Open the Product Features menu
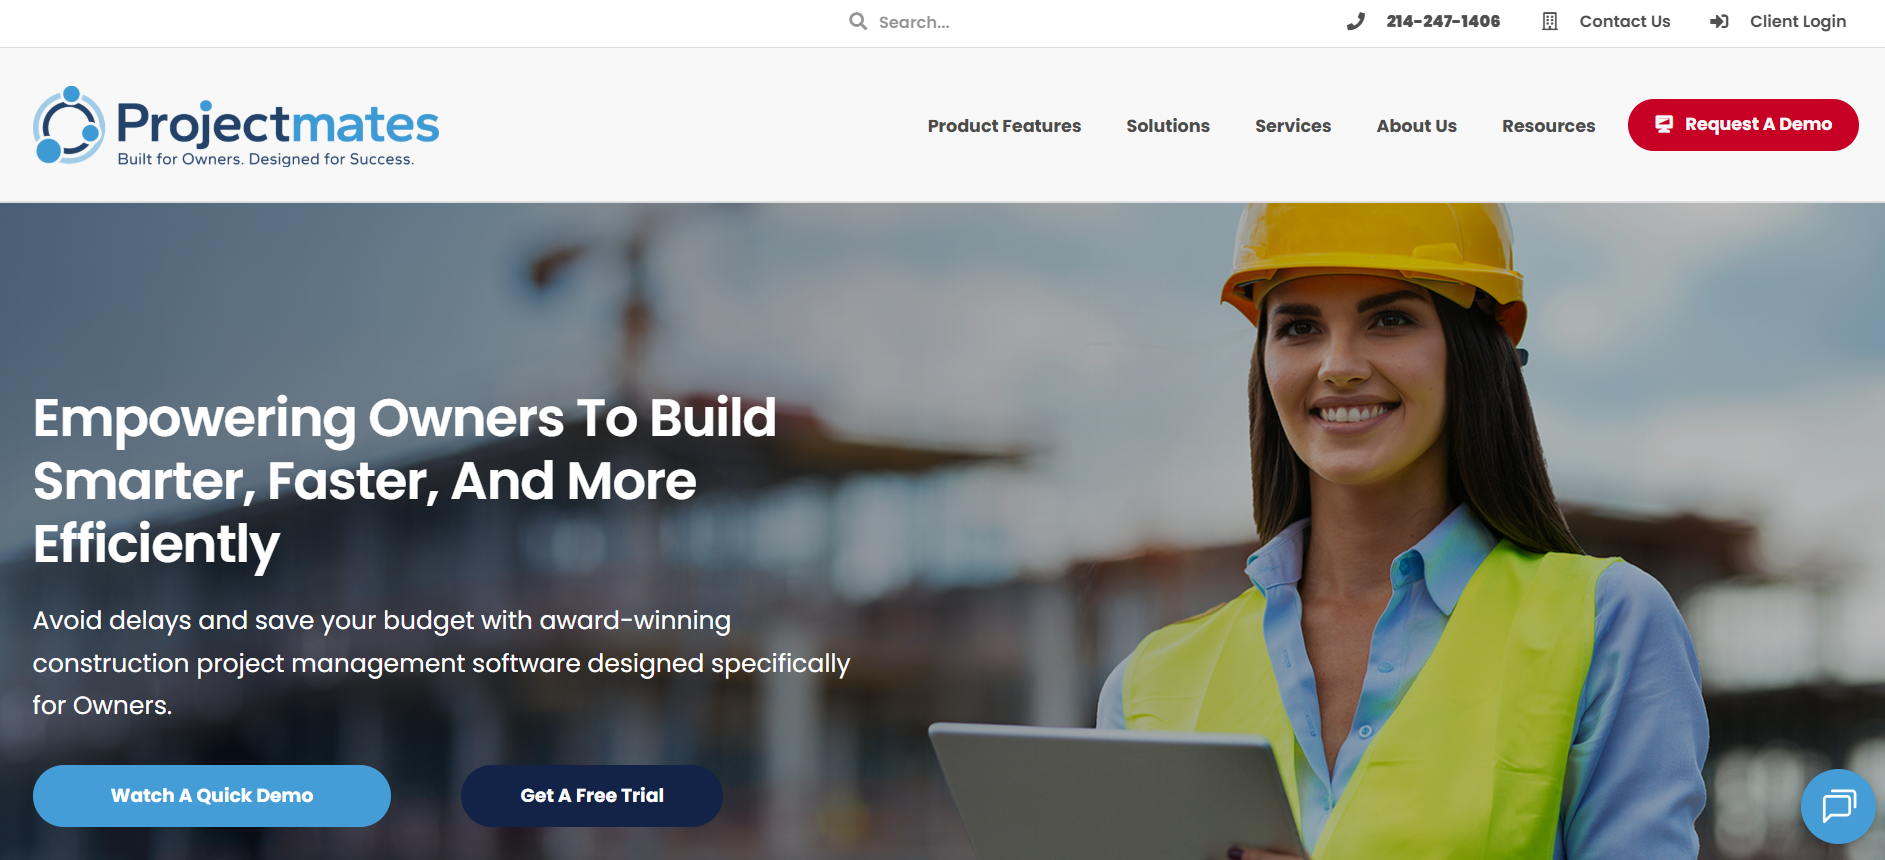 pos(1004,125)
